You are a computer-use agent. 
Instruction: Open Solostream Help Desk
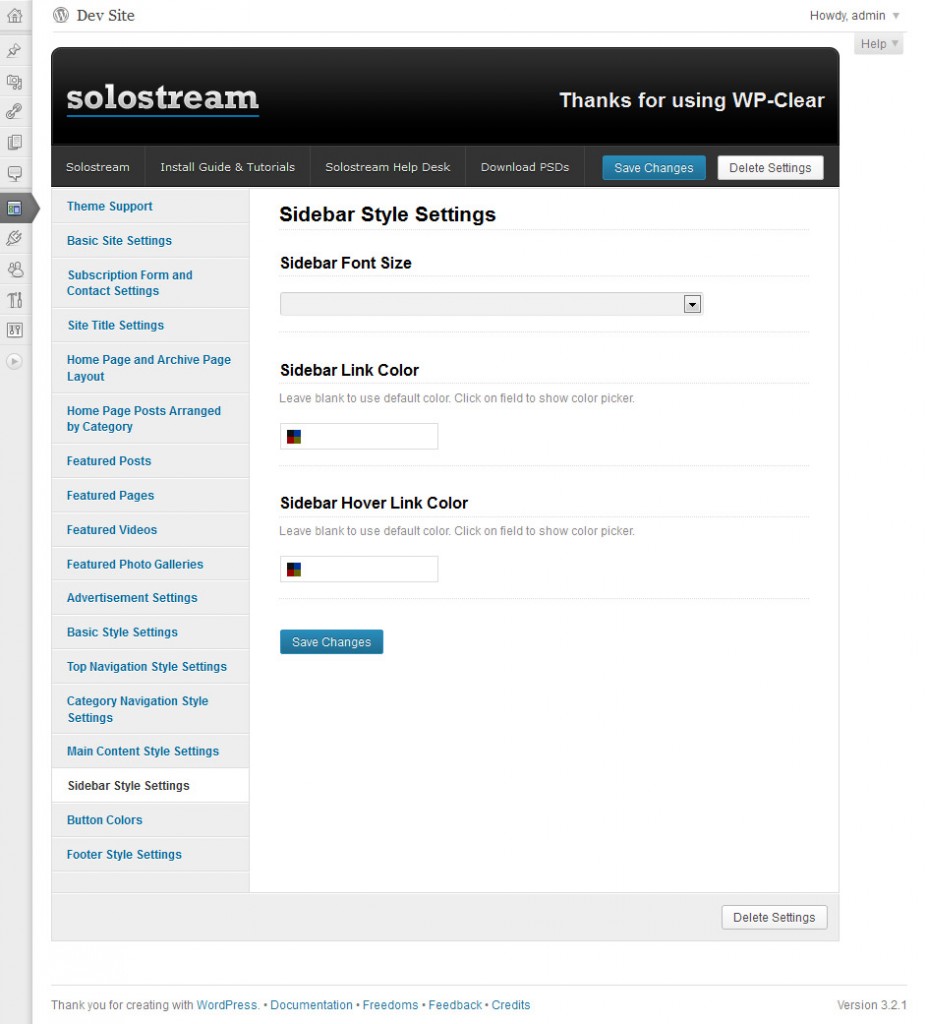click(387, 167)
